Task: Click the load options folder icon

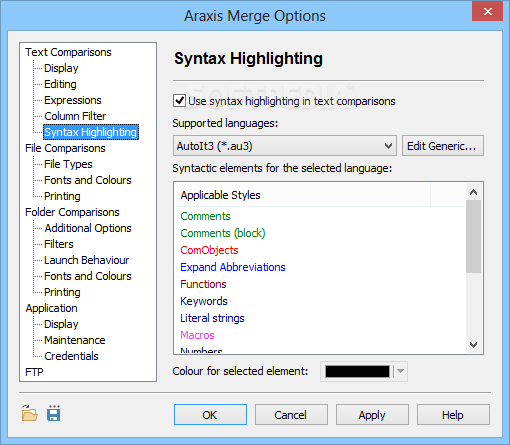Action: (30, 413)
